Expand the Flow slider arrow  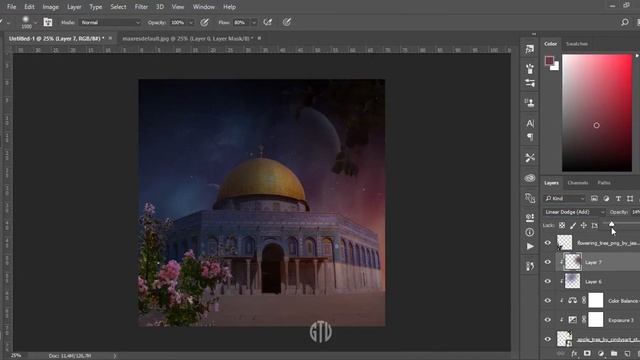254,22
